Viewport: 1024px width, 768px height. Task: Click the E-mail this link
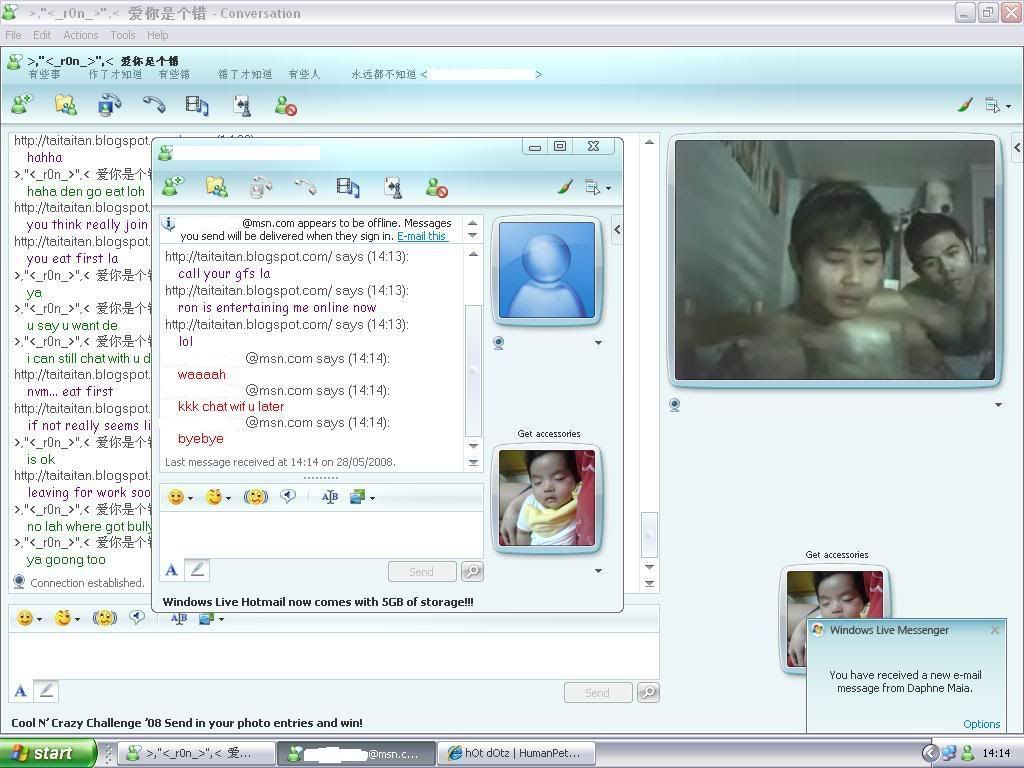point(422,236)
